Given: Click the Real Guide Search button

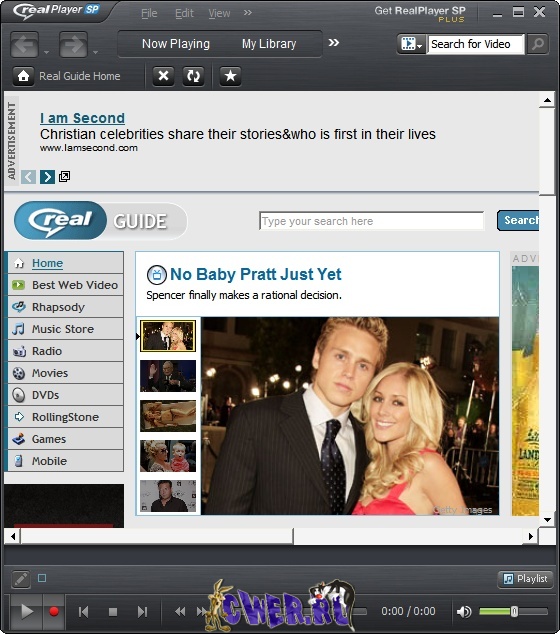Looking at the screenshot, I should [518, 220].
